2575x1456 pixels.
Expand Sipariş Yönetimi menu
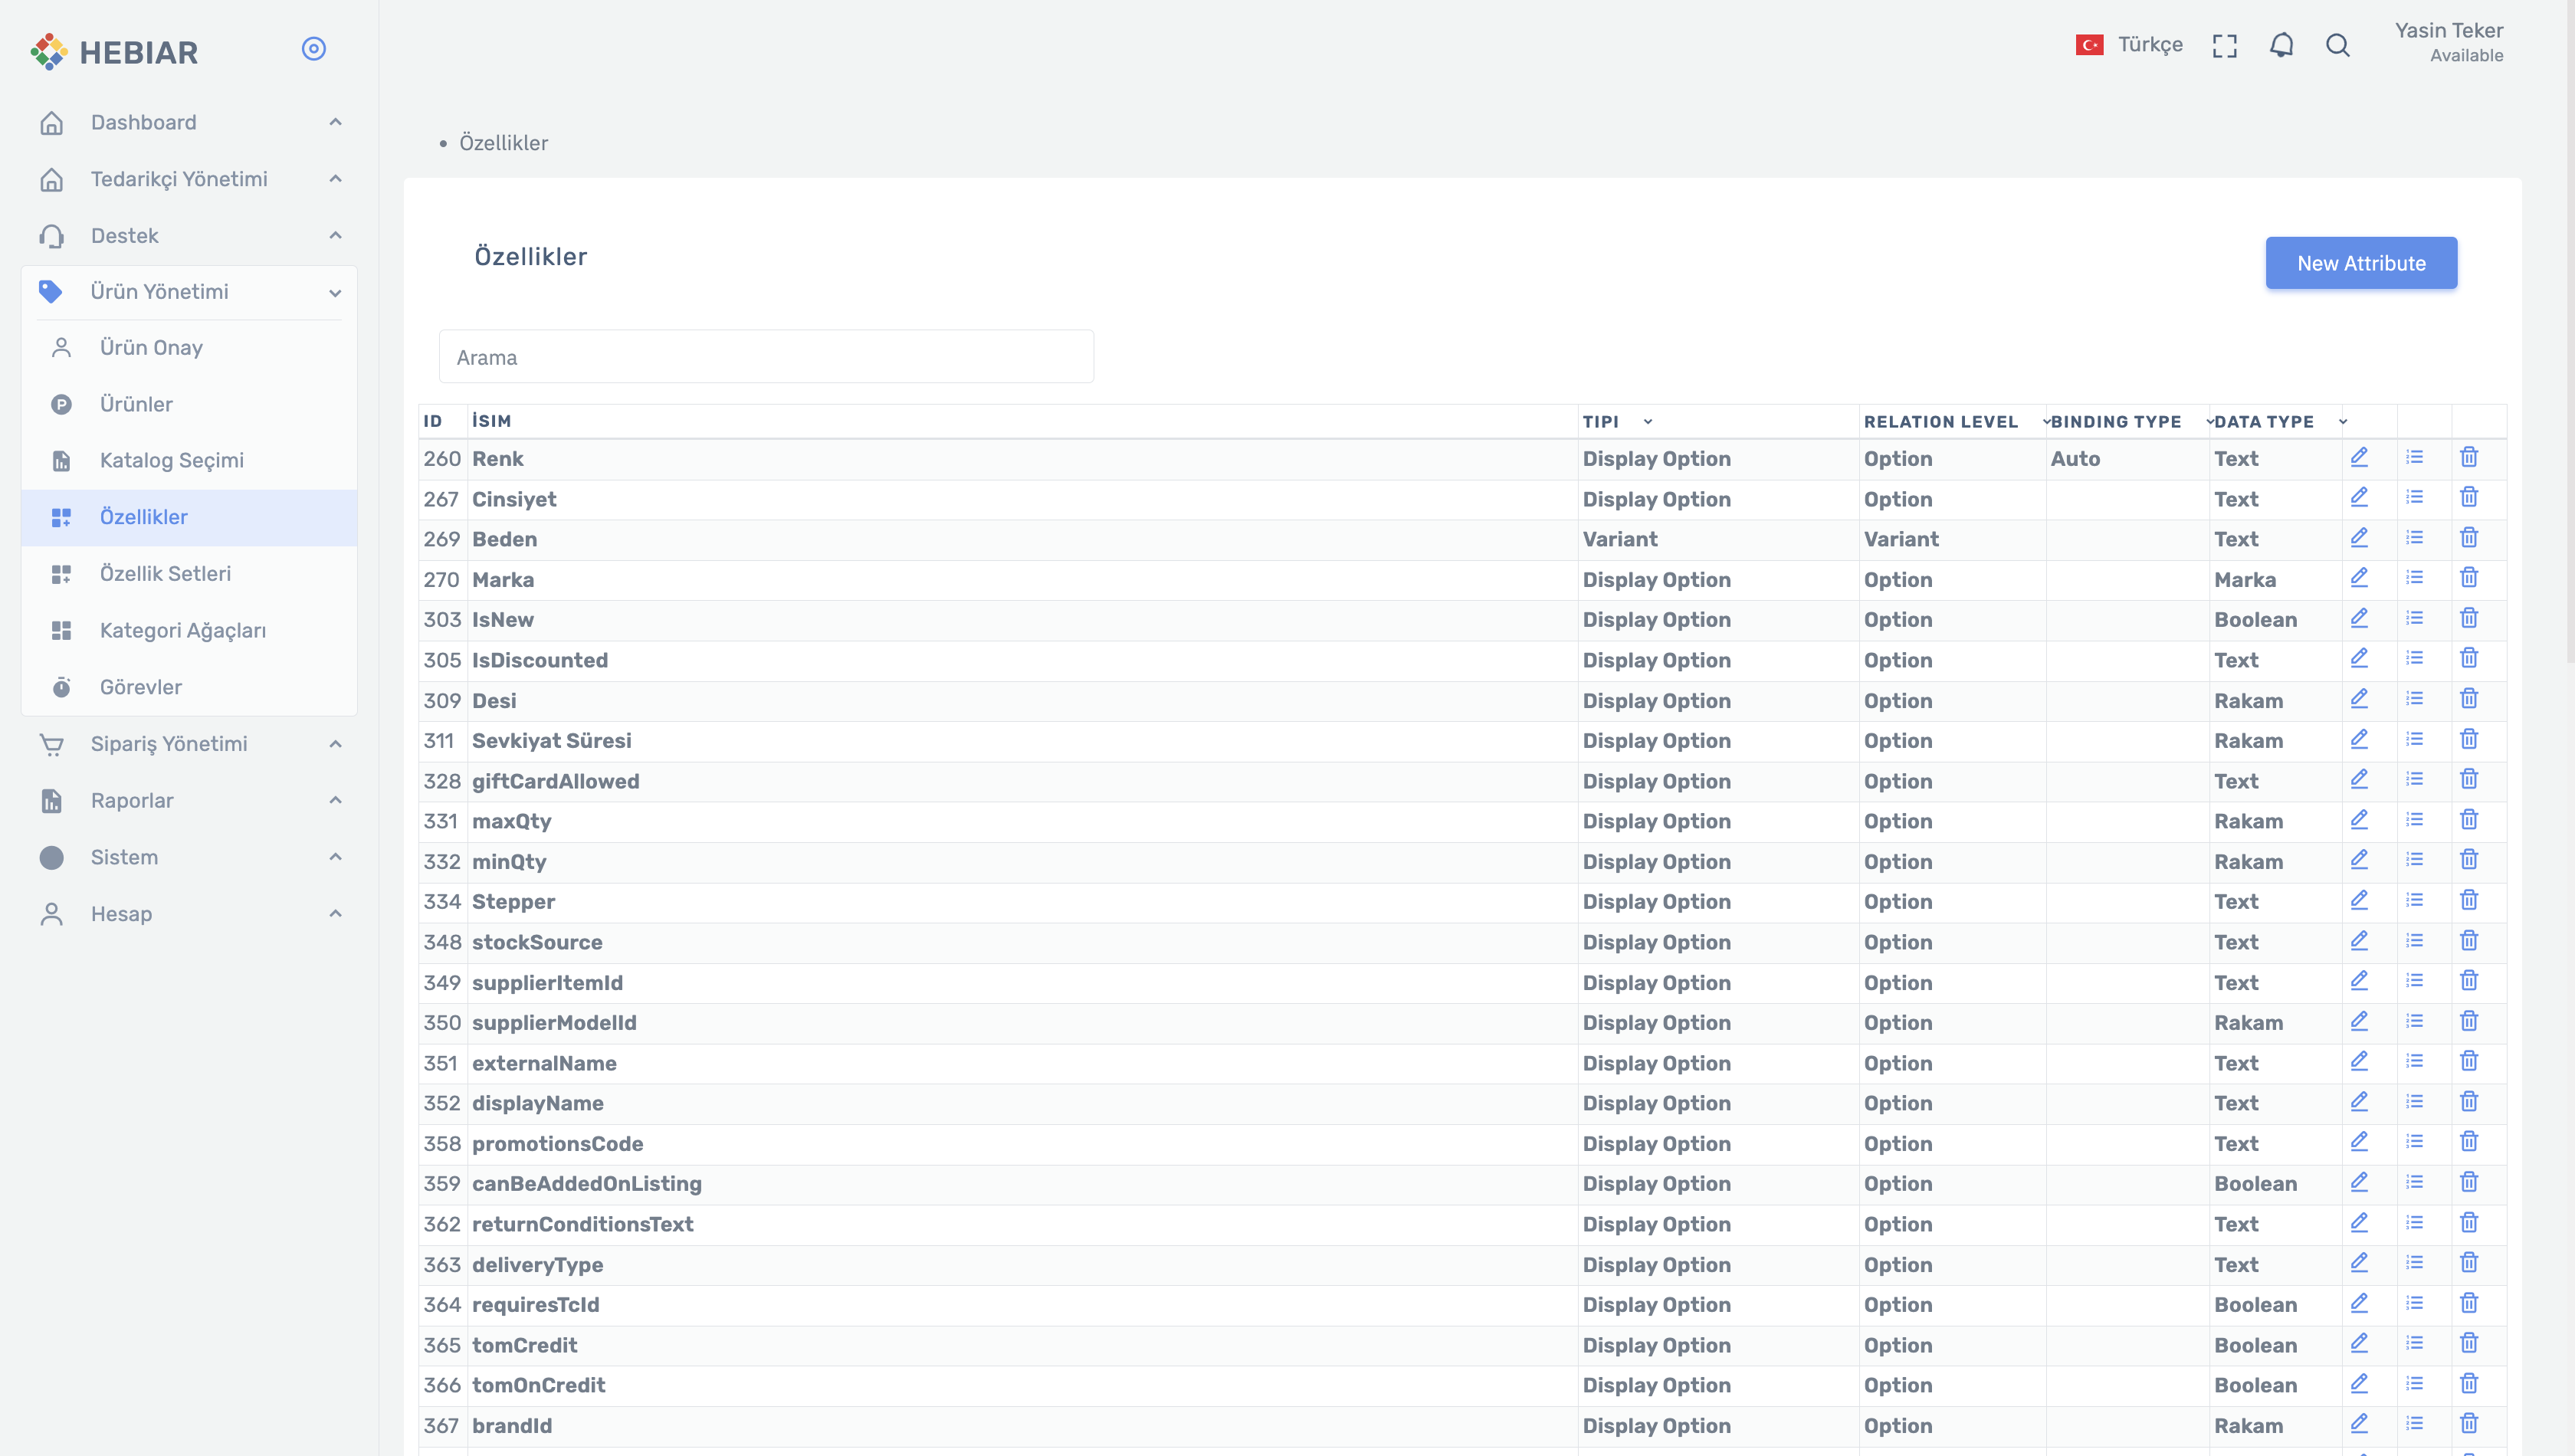pos(189,744)
